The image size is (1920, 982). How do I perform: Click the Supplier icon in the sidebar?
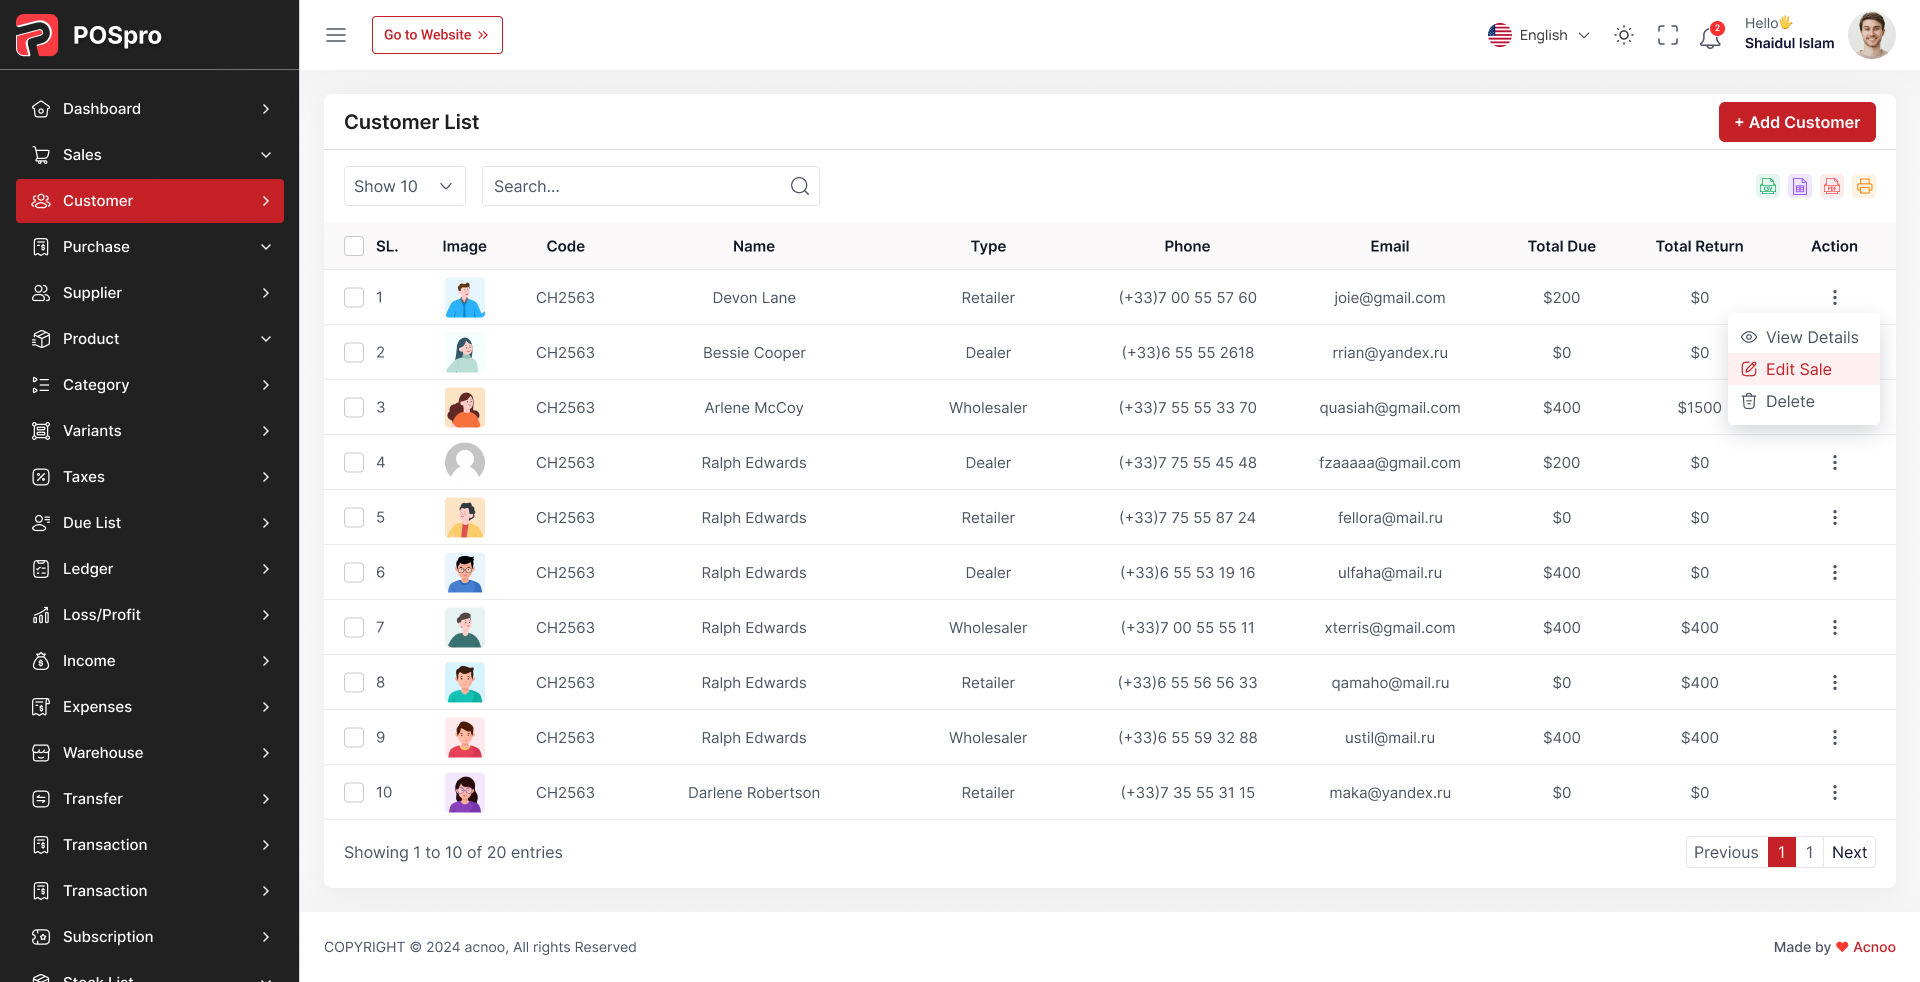[x=41, y=293]
